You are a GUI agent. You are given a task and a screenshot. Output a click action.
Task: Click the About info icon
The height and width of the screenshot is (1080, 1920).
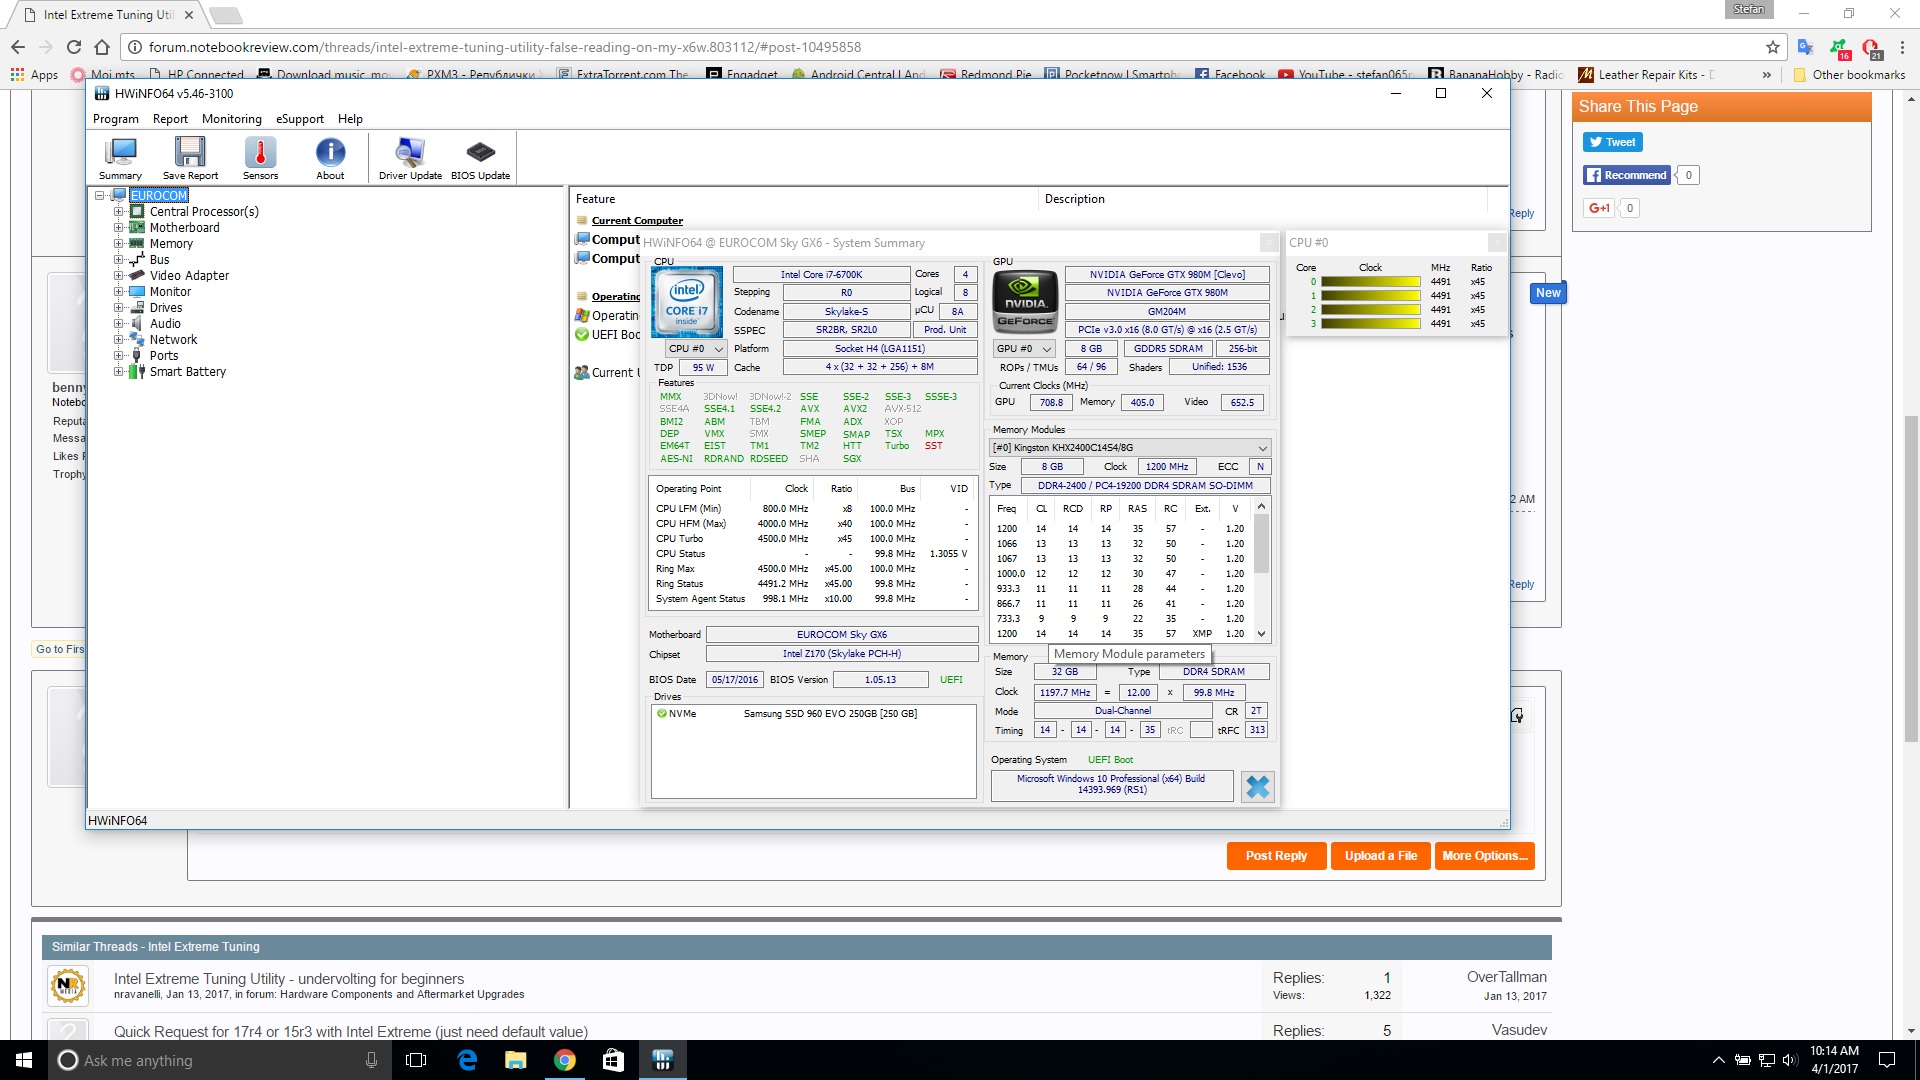point(330,158)
